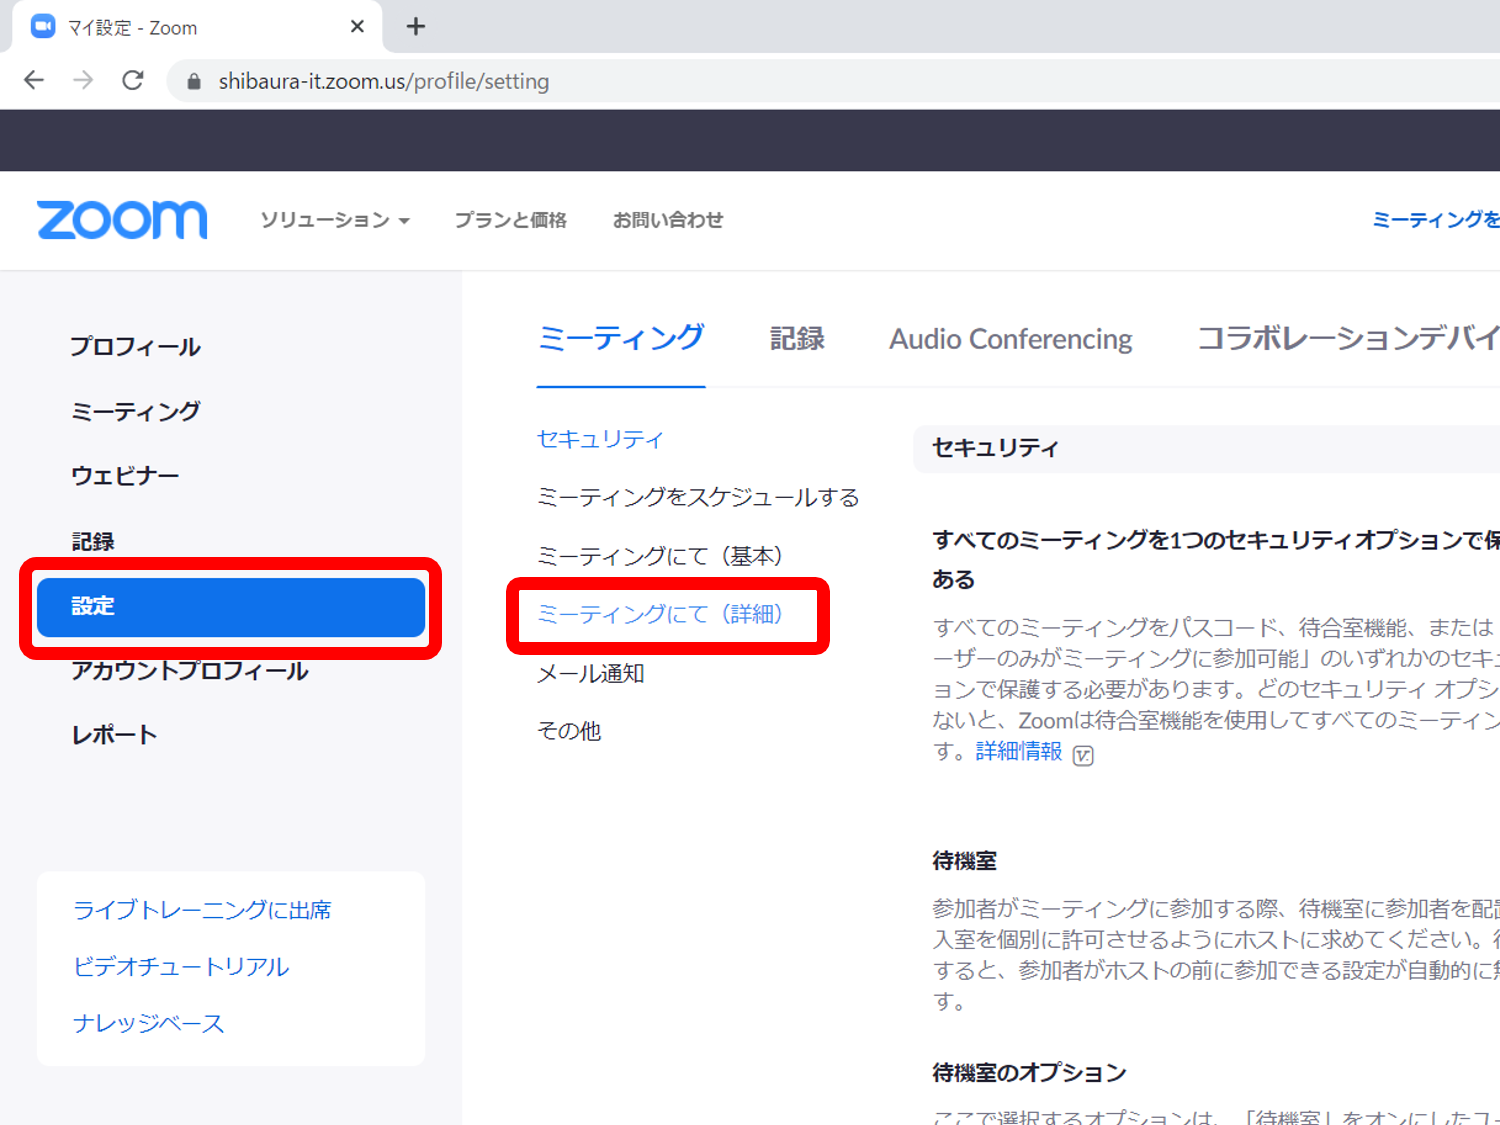Image resolution: width=1500 pixels, height=1125 pixels.
Task: Open プロフィール in the left sidebar
Action: [135, 347]
